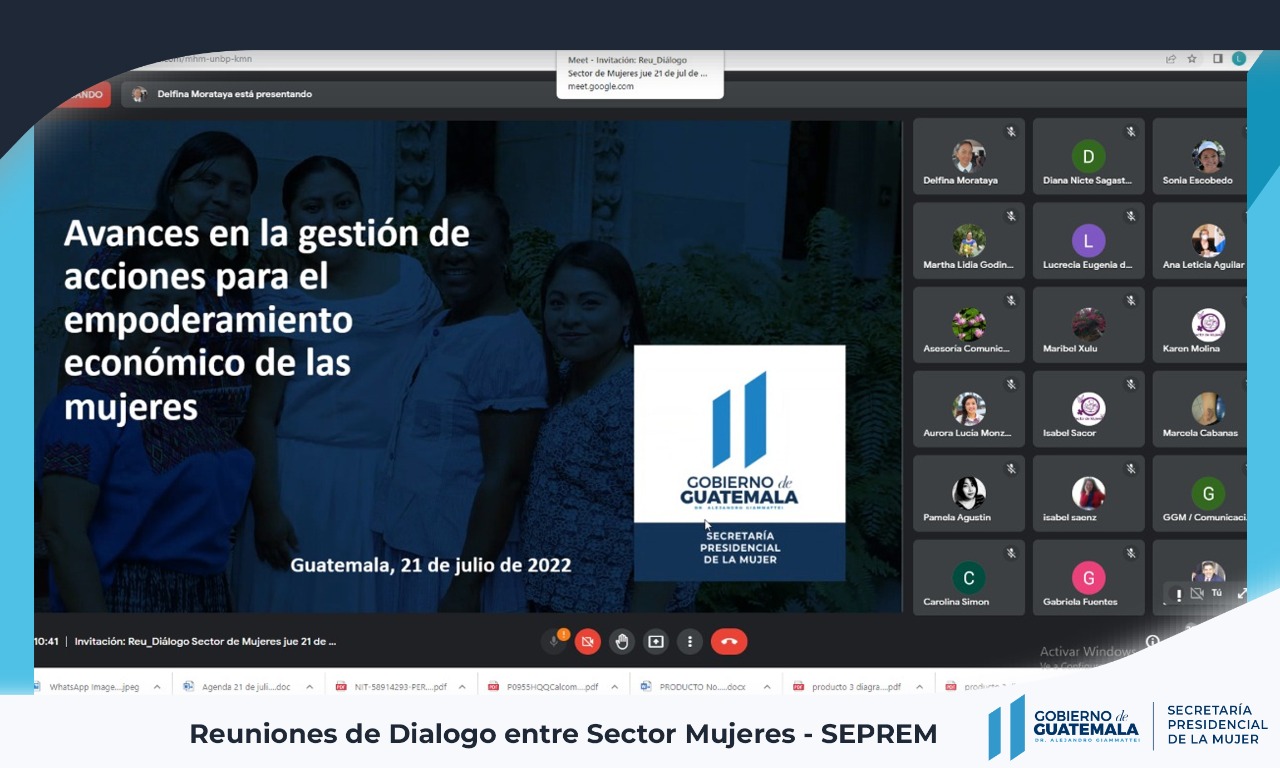This screenshot has height=768, width=1280.
Task: Toggle the muted microphone button
Action: point(553,642)
